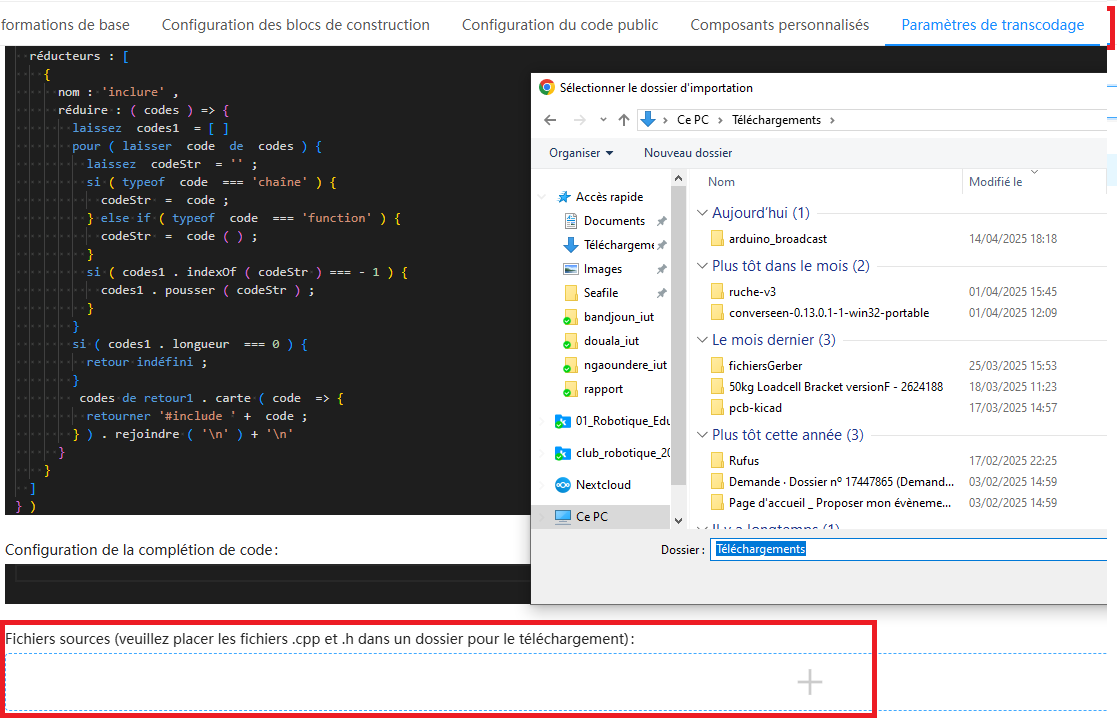This screenshot has width=1117, height=726.
Task: Collapse Plus tôt cette année (3) group
Action: pos(702,435)
